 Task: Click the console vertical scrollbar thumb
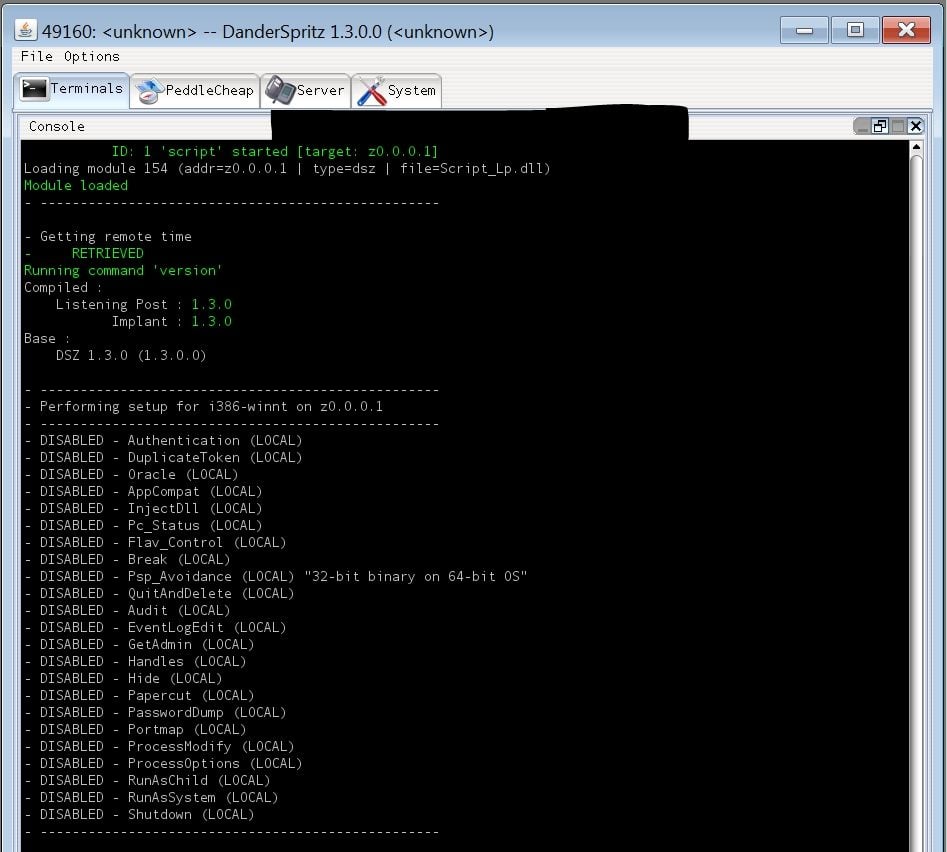tap(916, 504)
